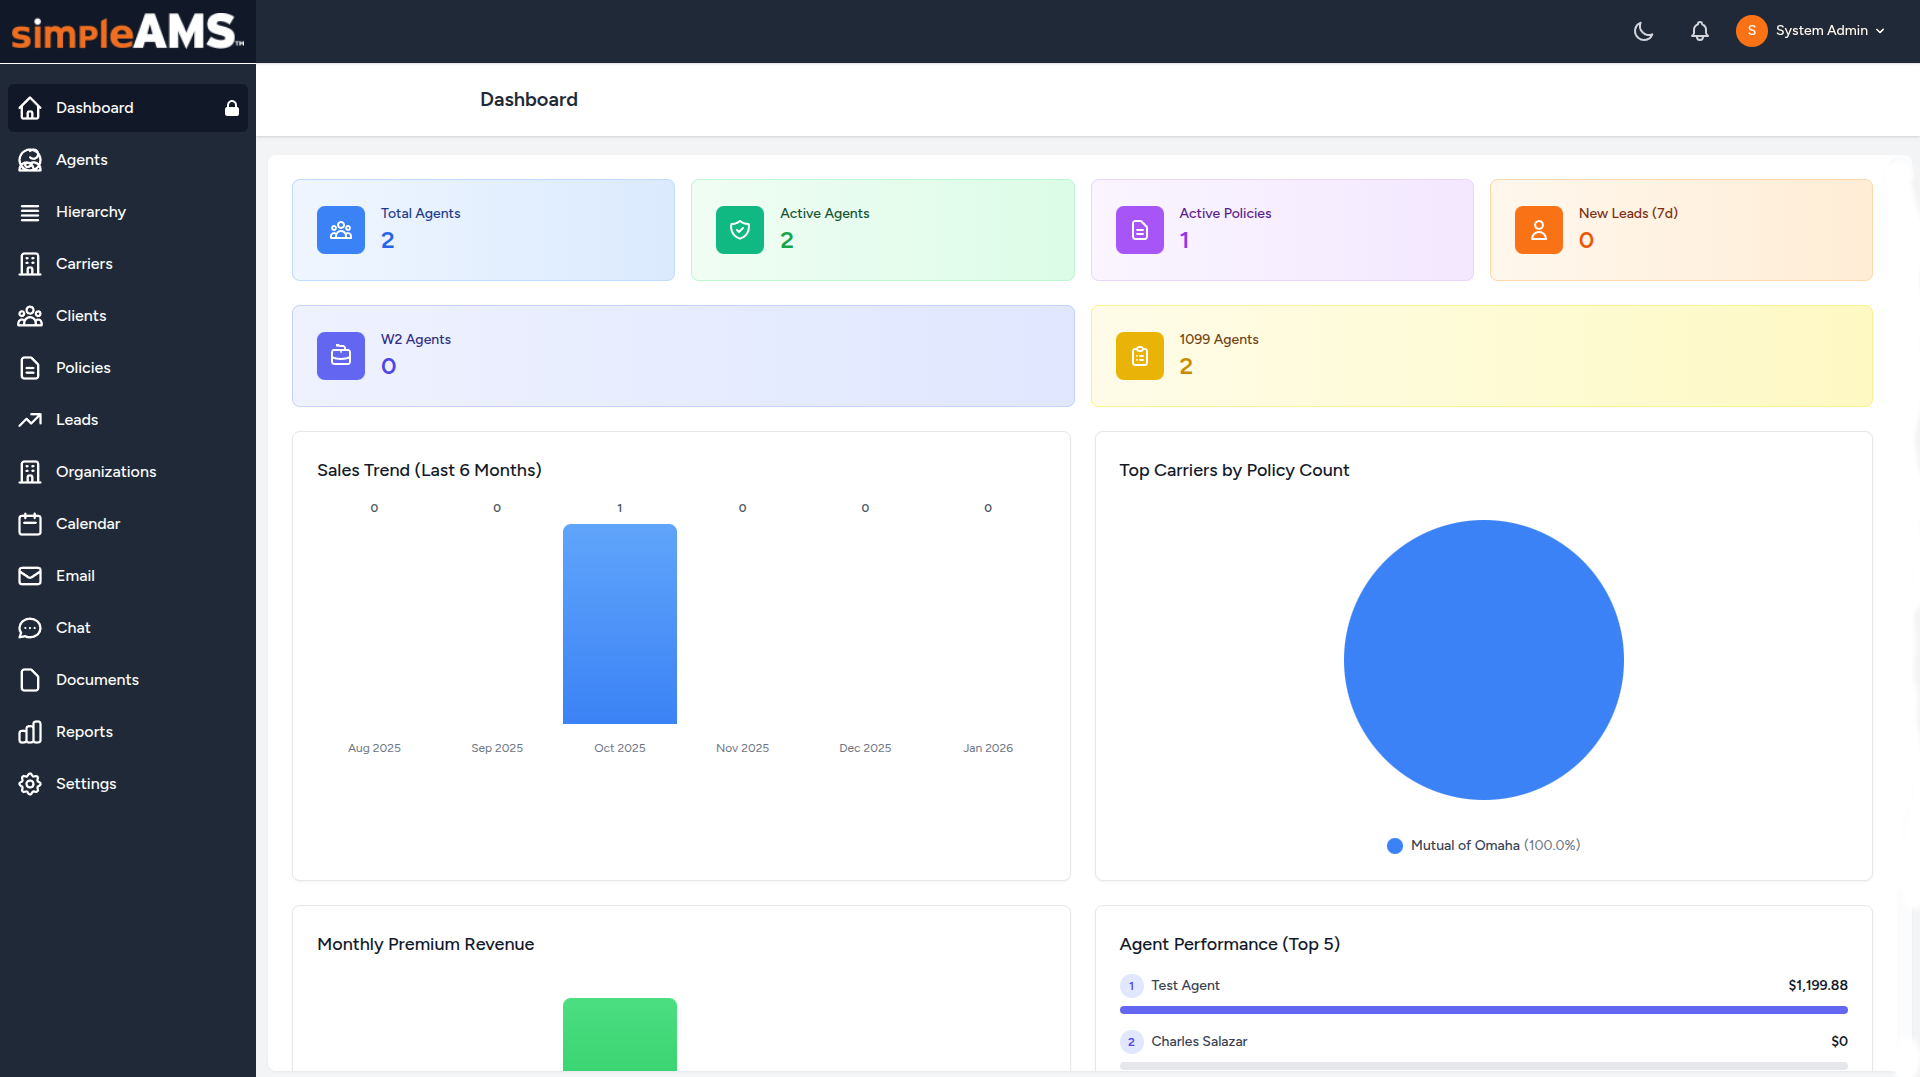
Task: Click the simpleAMS logo
Action: 123,31
